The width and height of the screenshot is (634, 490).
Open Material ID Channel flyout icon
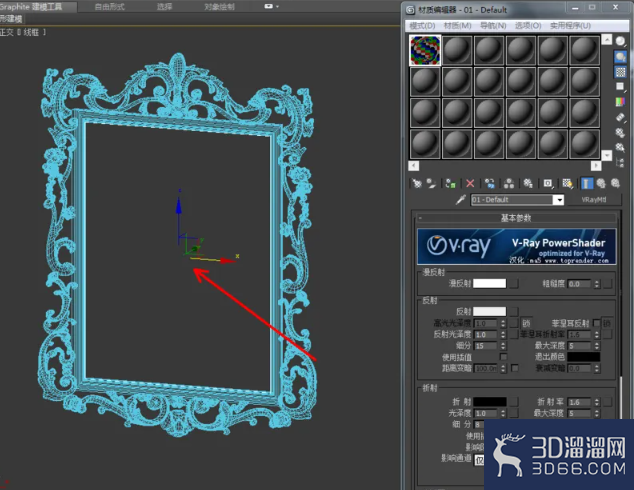pos(548,184)
